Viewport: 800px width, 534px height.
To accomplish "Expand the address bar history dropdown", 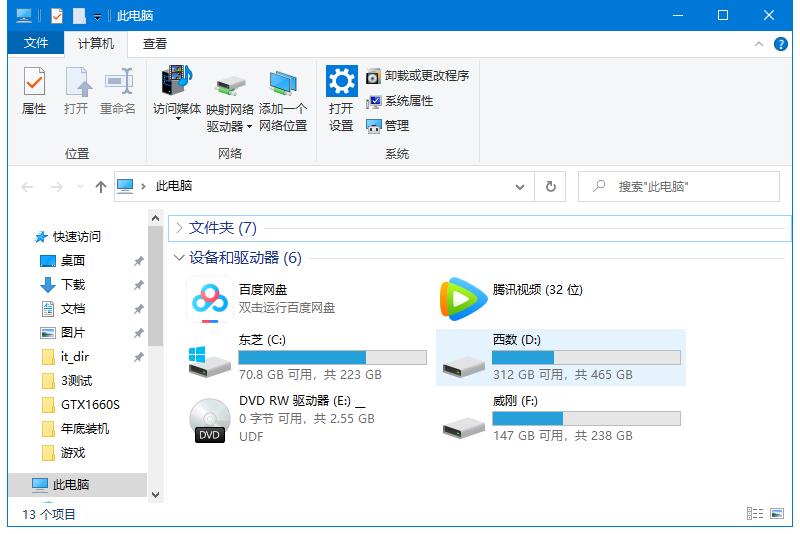I will 520,187.
